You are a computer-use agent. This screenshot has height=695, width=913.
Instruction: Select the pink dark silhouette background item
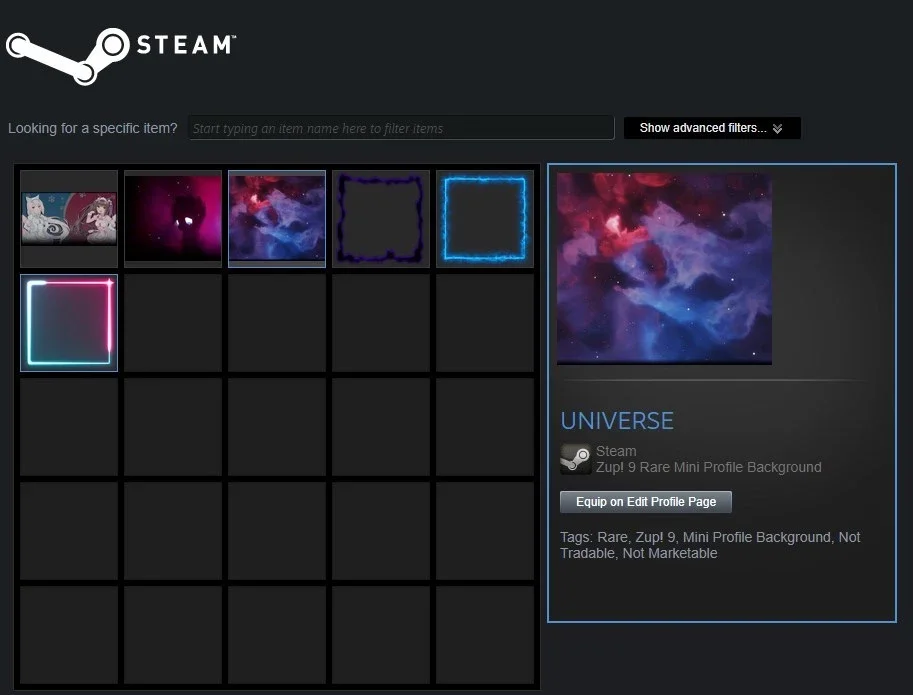coord(173,219)
